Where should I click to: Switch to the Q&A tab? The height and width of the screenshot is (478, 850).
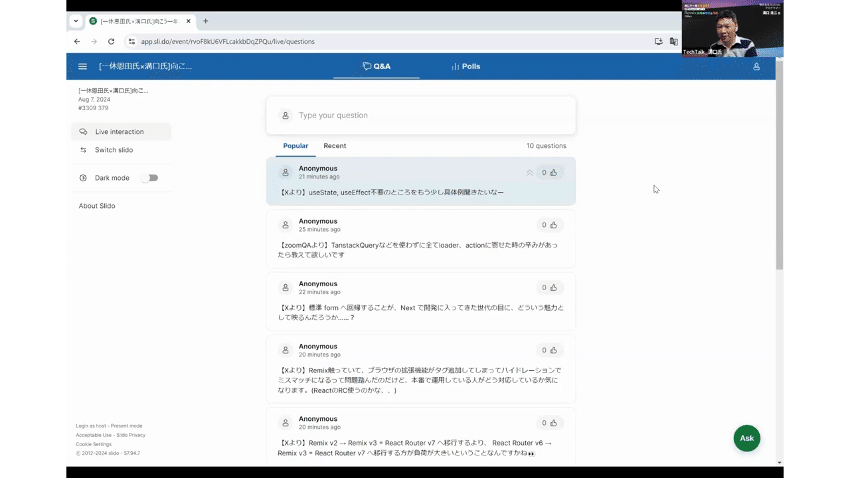376,66
